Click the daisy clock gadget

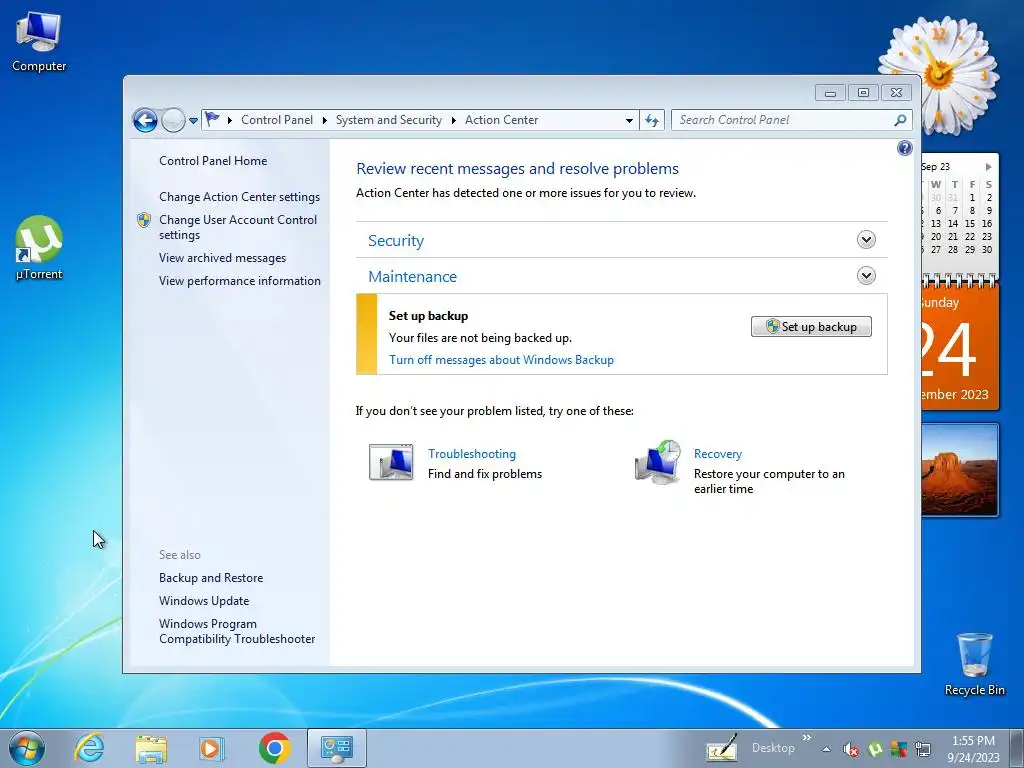[938, 74]
